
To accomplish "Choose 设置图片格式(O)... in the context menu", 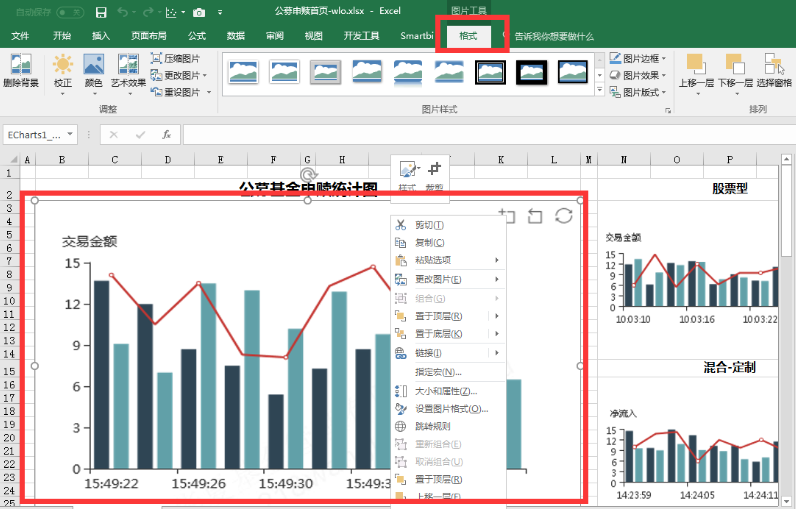I will [x=449, y=409].
